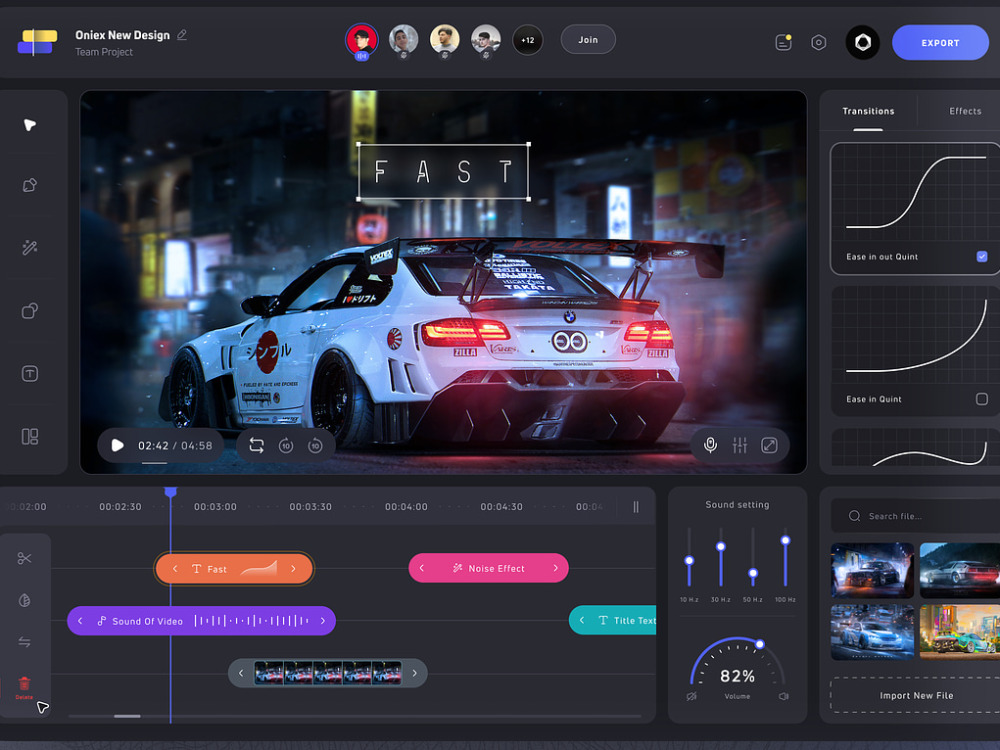Click right chevron on Fast clip
The width and height of the screenshot is (1000, 750).
click(293, 568)
